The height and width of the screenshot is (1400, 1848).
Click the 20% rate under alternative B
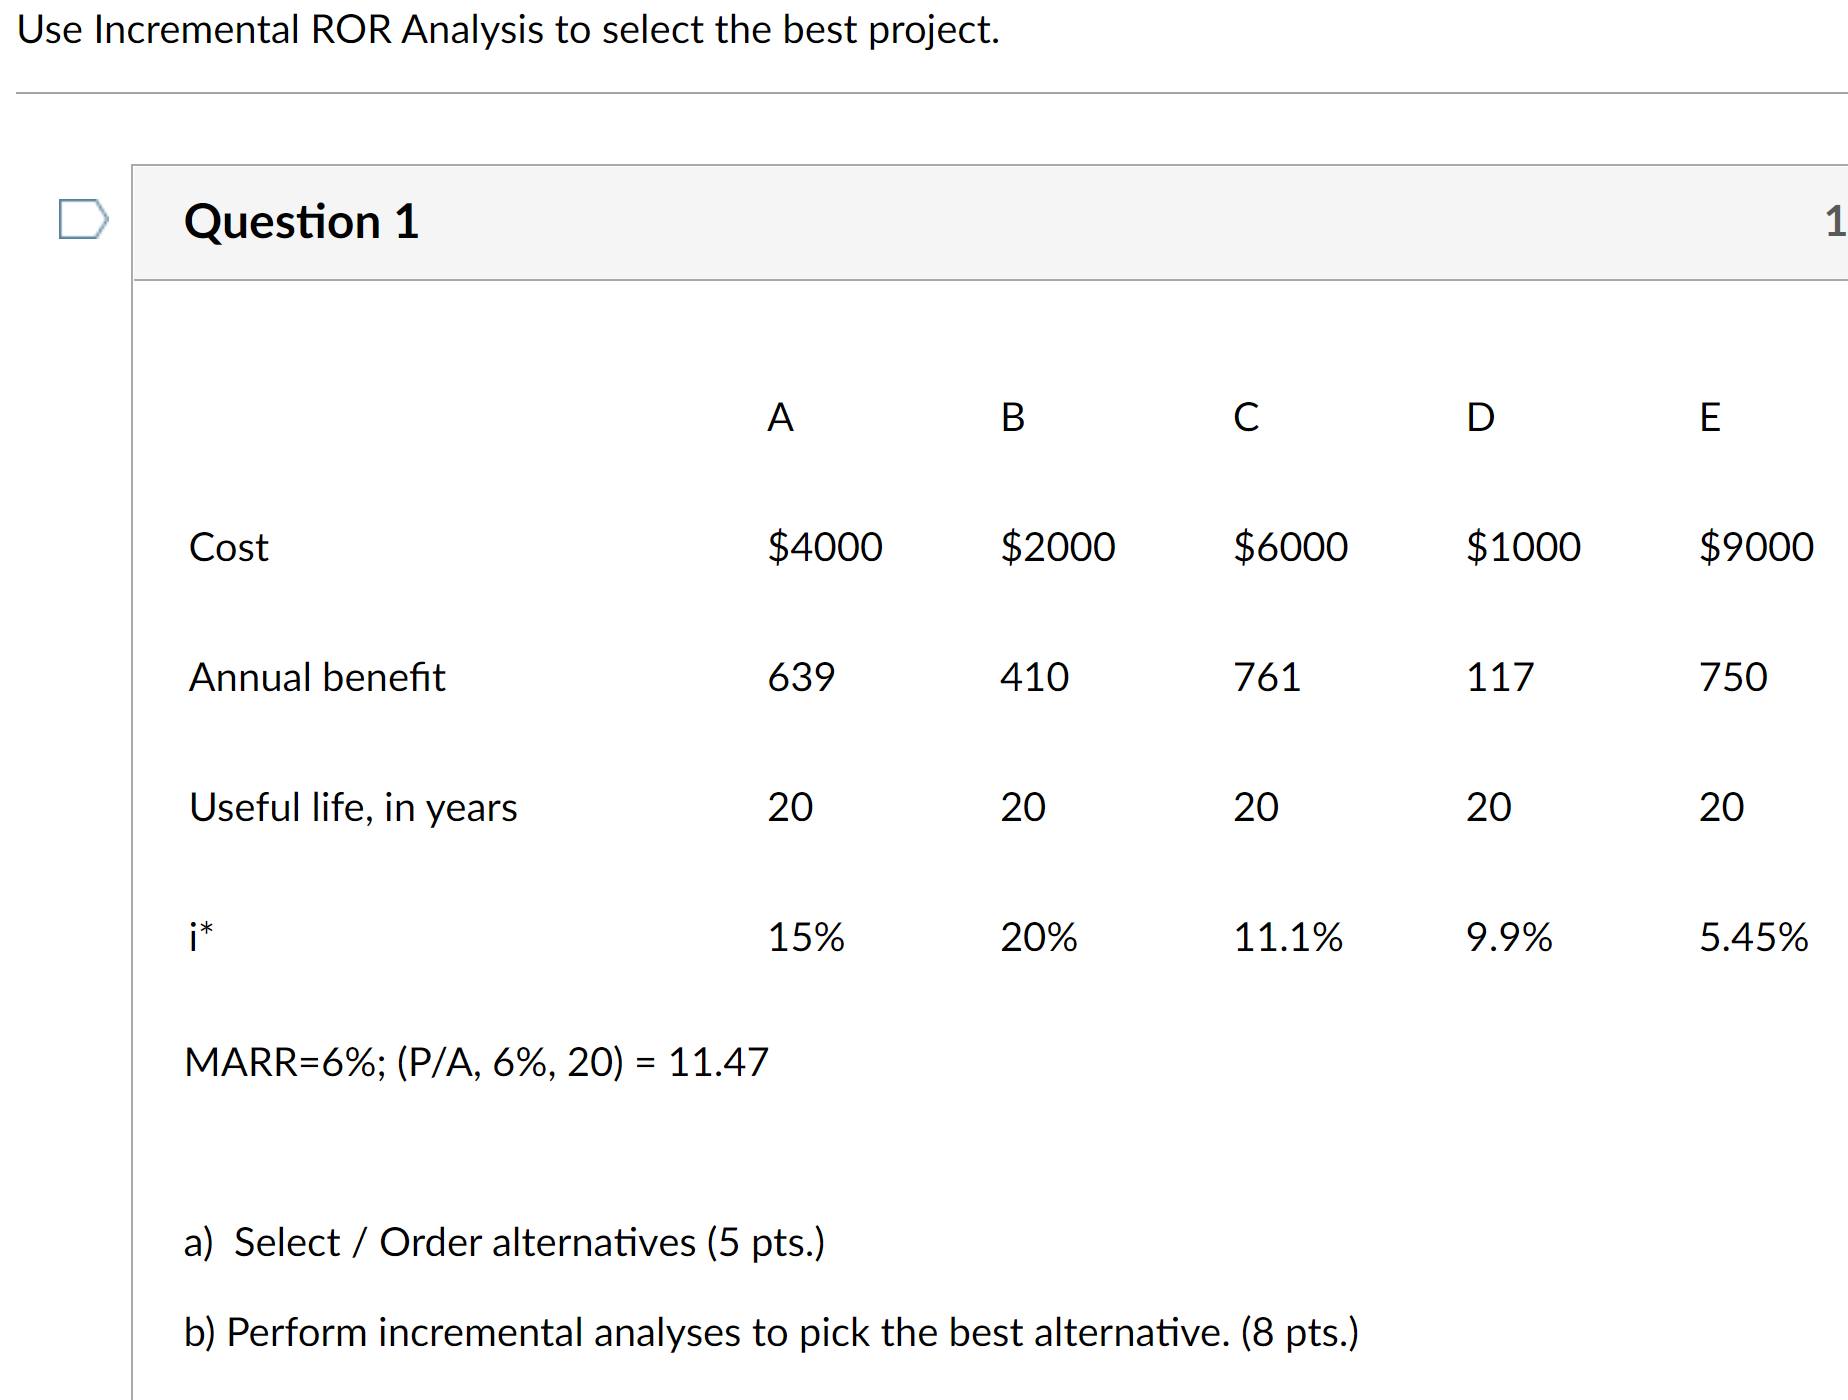1039,937
